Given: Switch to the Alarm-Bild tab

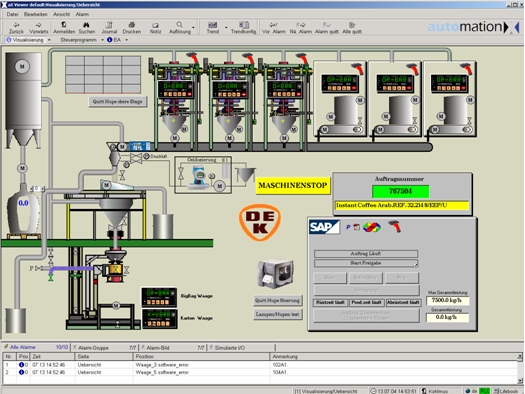Looking at the screenshot, I should tap(173, 347).
